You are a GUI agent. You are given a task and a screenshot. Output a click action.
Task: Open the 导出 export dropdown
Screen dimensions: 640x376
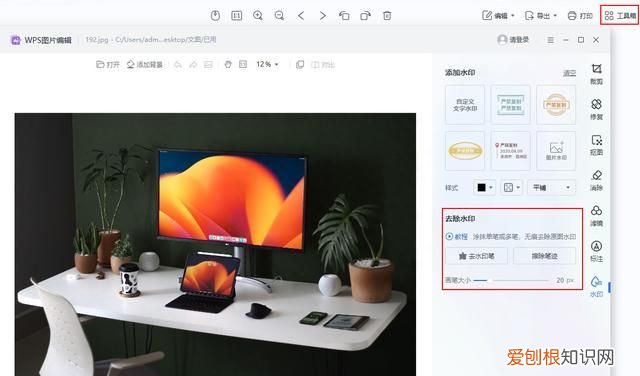tap(541, 16)
